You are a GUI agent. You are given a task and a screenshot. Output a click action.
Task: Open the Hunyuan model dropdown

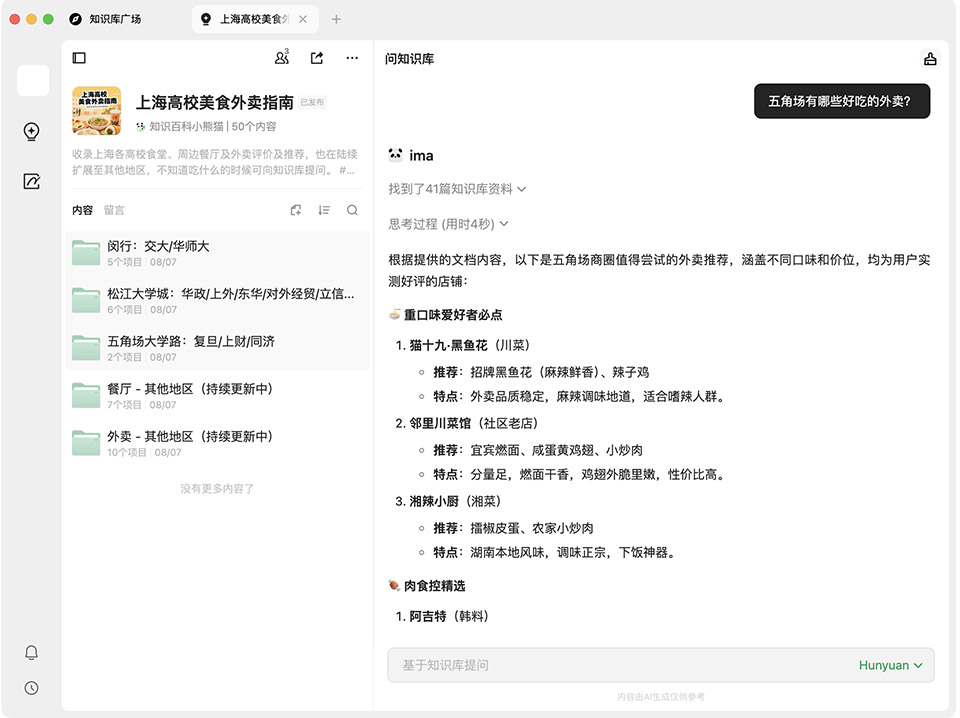pos(890,665)
